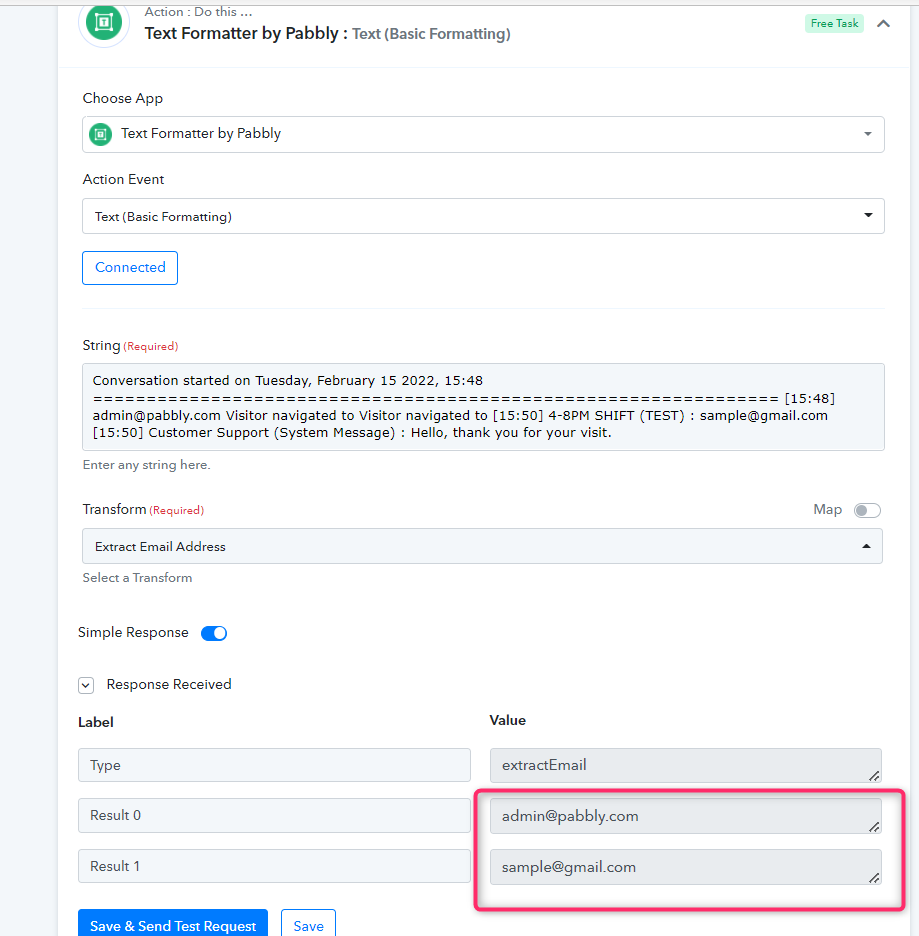
Task: Toggle the Simple Response switch off
Action: pyautogui.click(x=214, y=633)
